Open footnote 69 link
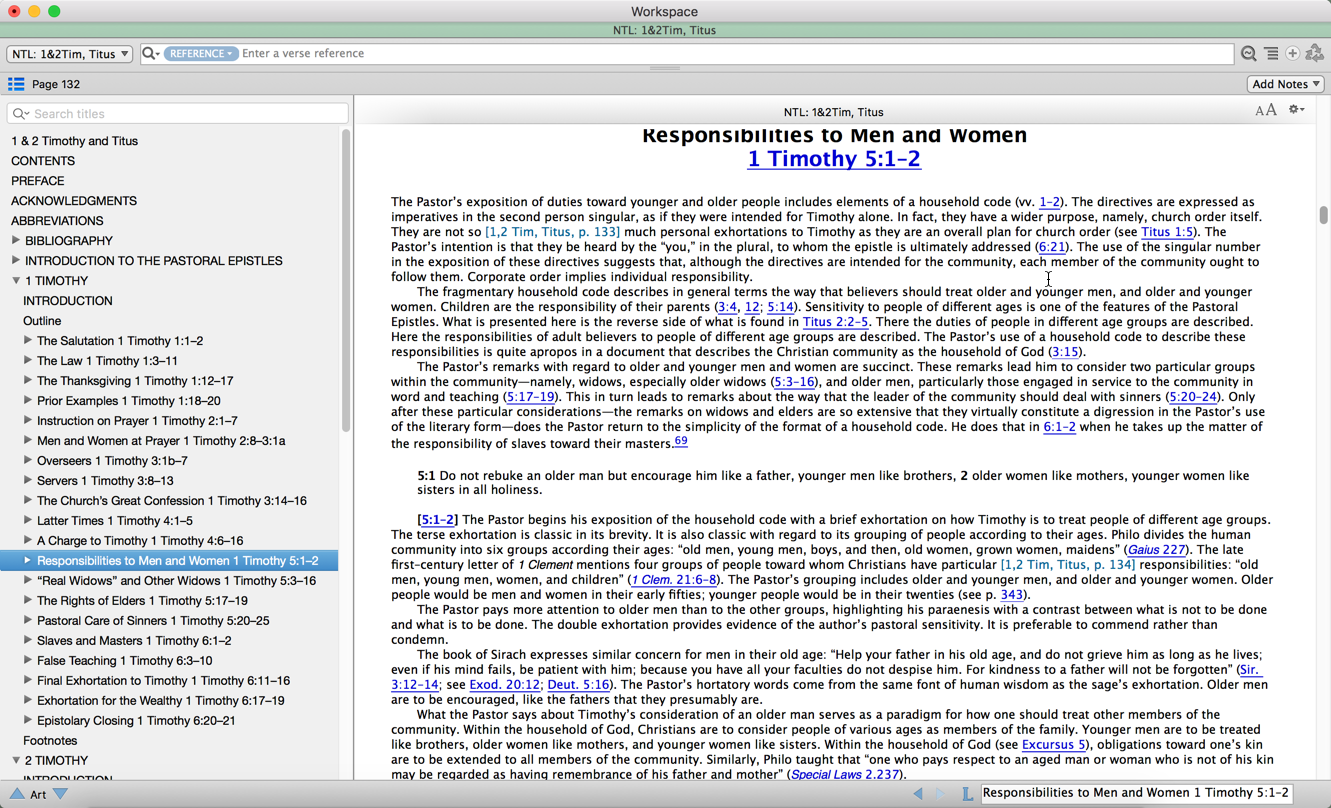The height and width of the screenshot is (808, 1331). point(680,441)
